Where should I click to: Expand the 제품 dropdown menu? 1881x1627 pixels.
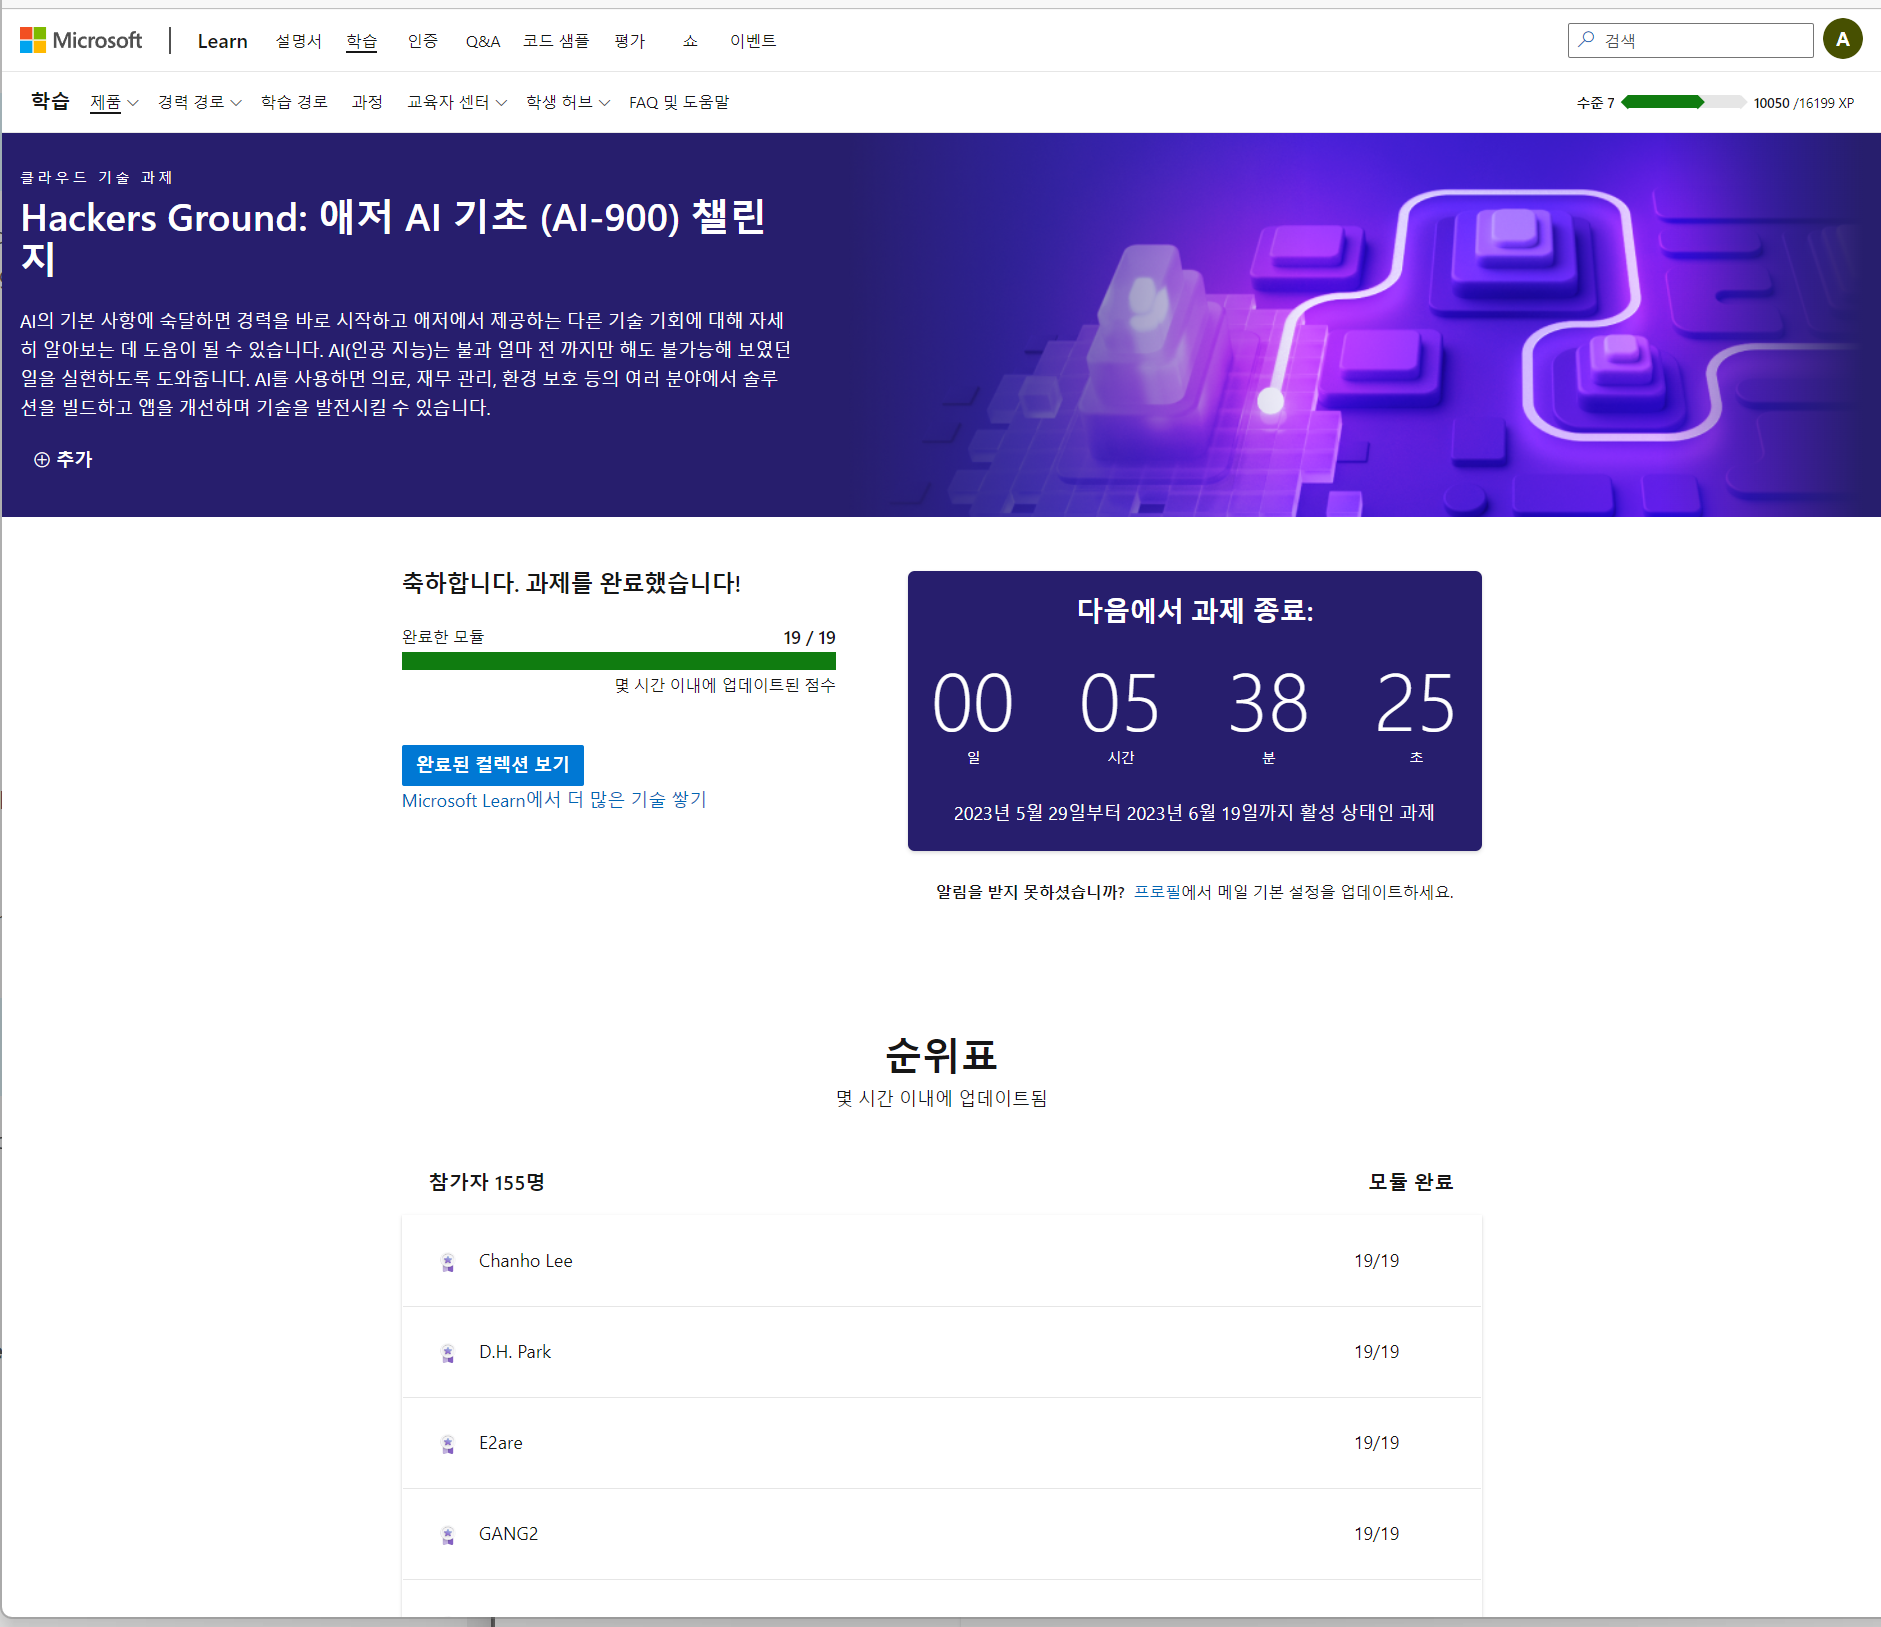point(114,102)
